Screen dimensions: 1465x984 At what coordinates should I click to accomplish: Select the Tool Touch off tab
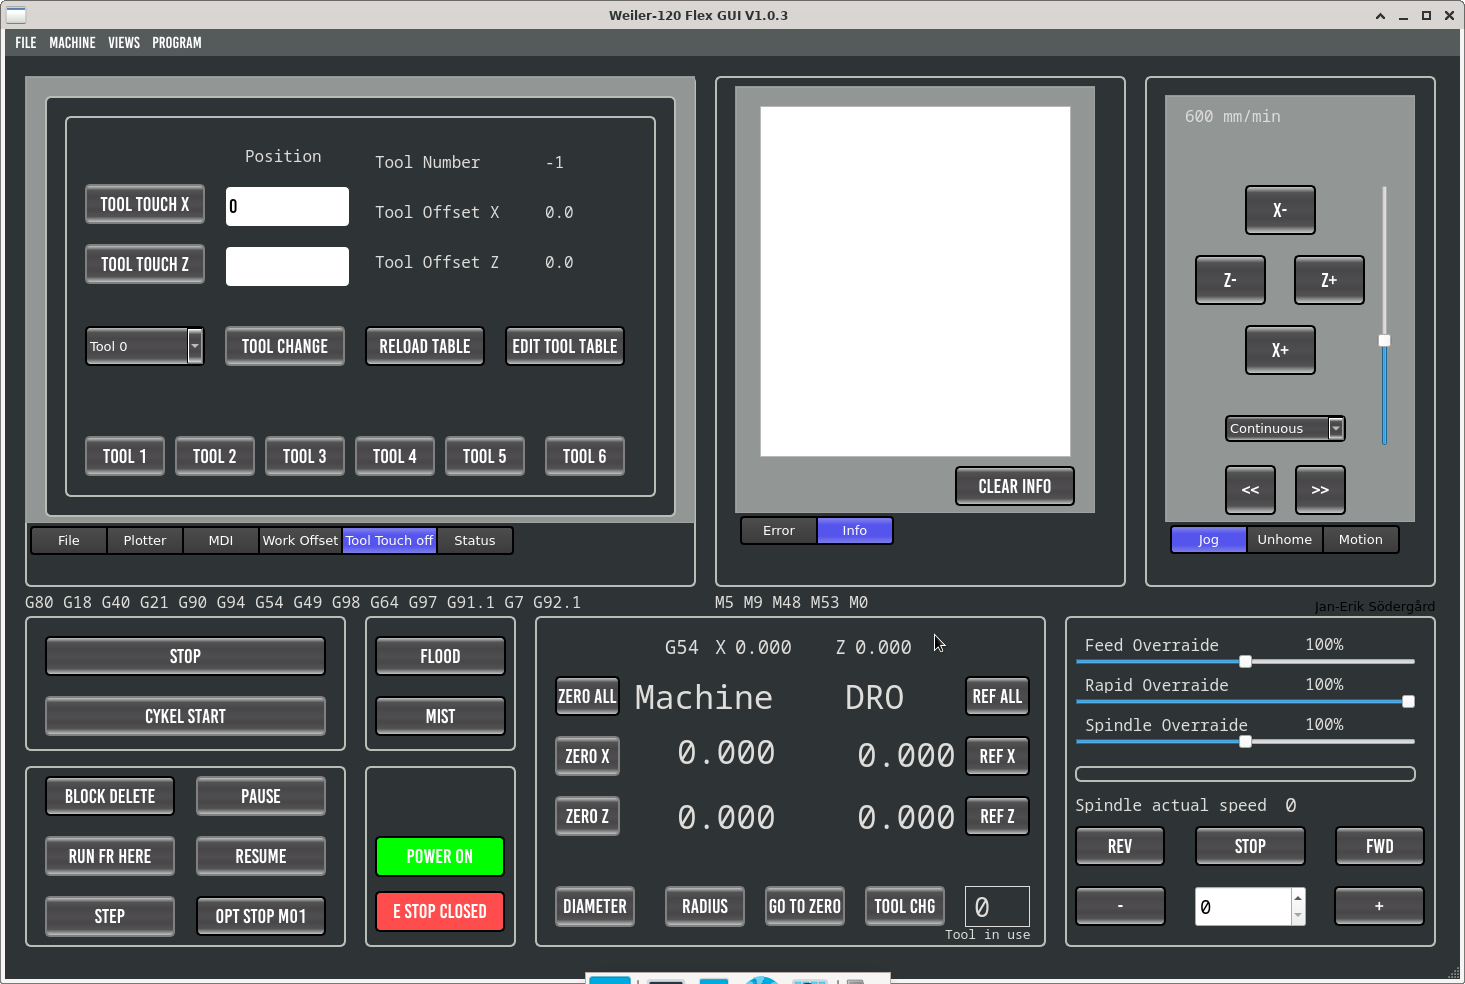390,541
